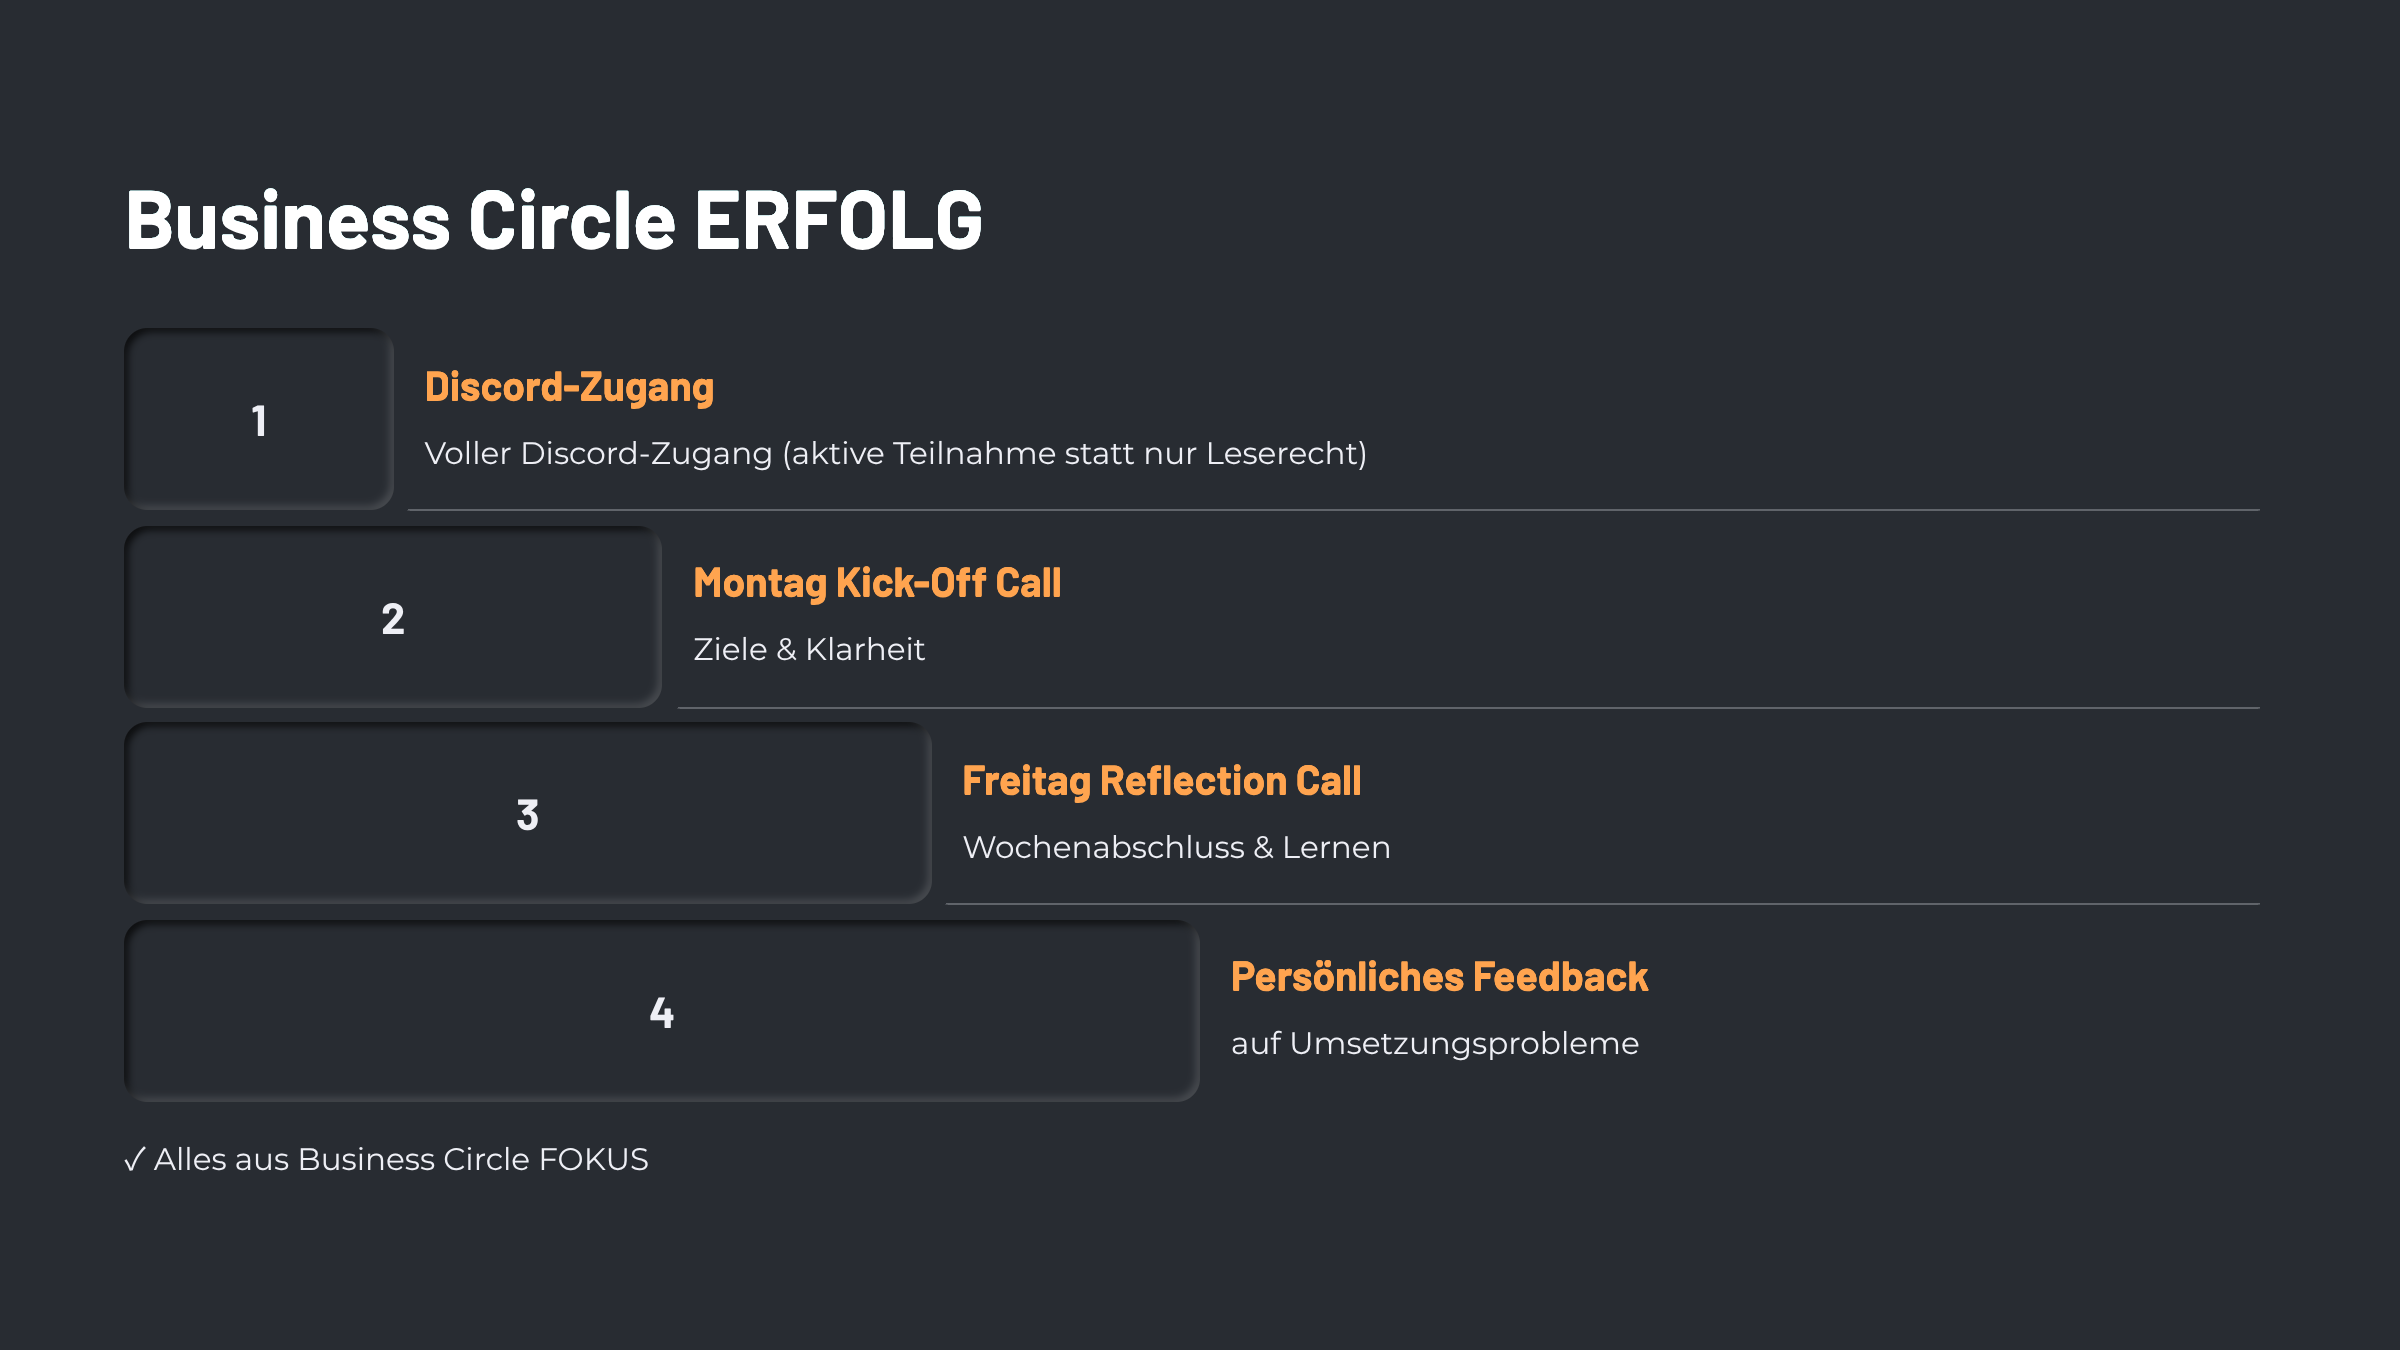Click the auf Umsetzungsprobleme text
The image size is (2400, 1350).
click(1435, 1044)
